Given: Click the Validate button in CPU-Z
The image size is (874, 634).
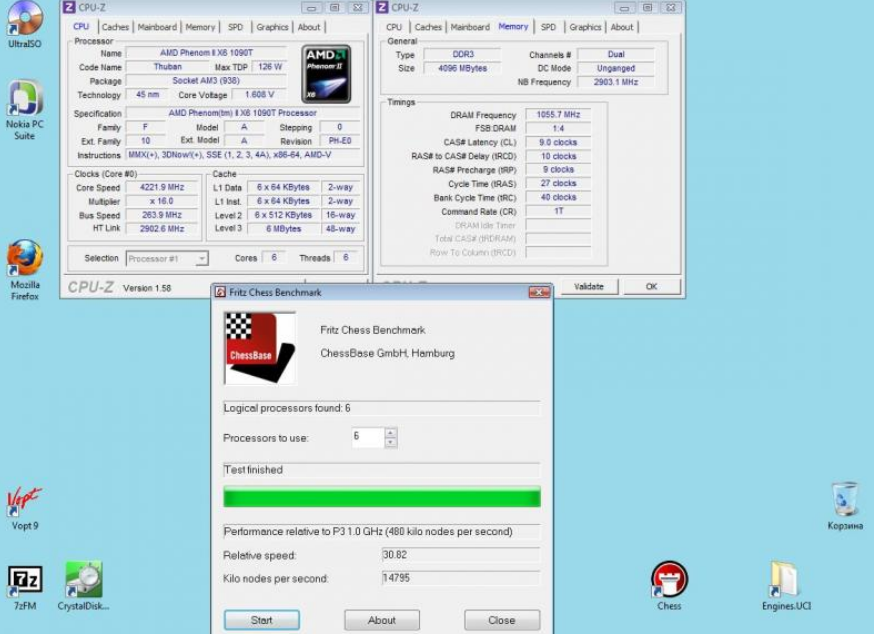Looking at the screenshot, I should click(x=589, y=287).
